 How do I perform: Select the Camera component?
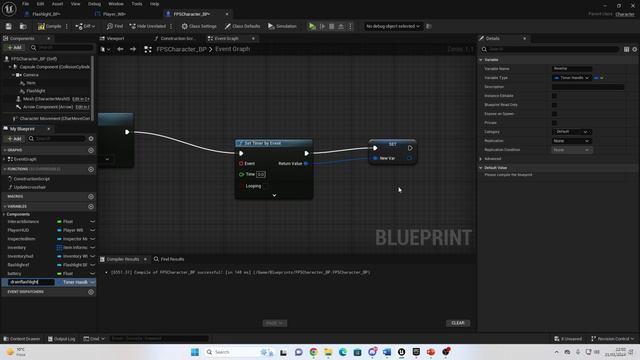coord(31,75)
